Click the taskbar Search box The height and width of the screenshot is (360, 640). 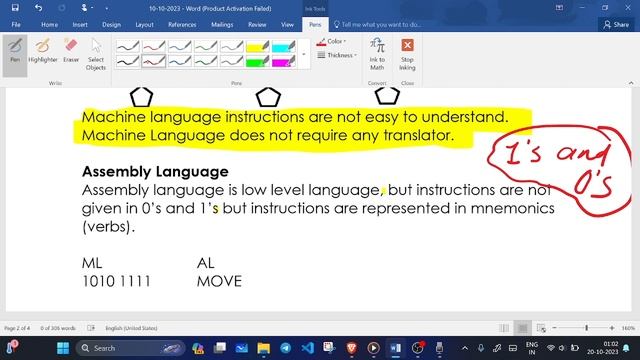click(x=131, y=348)
